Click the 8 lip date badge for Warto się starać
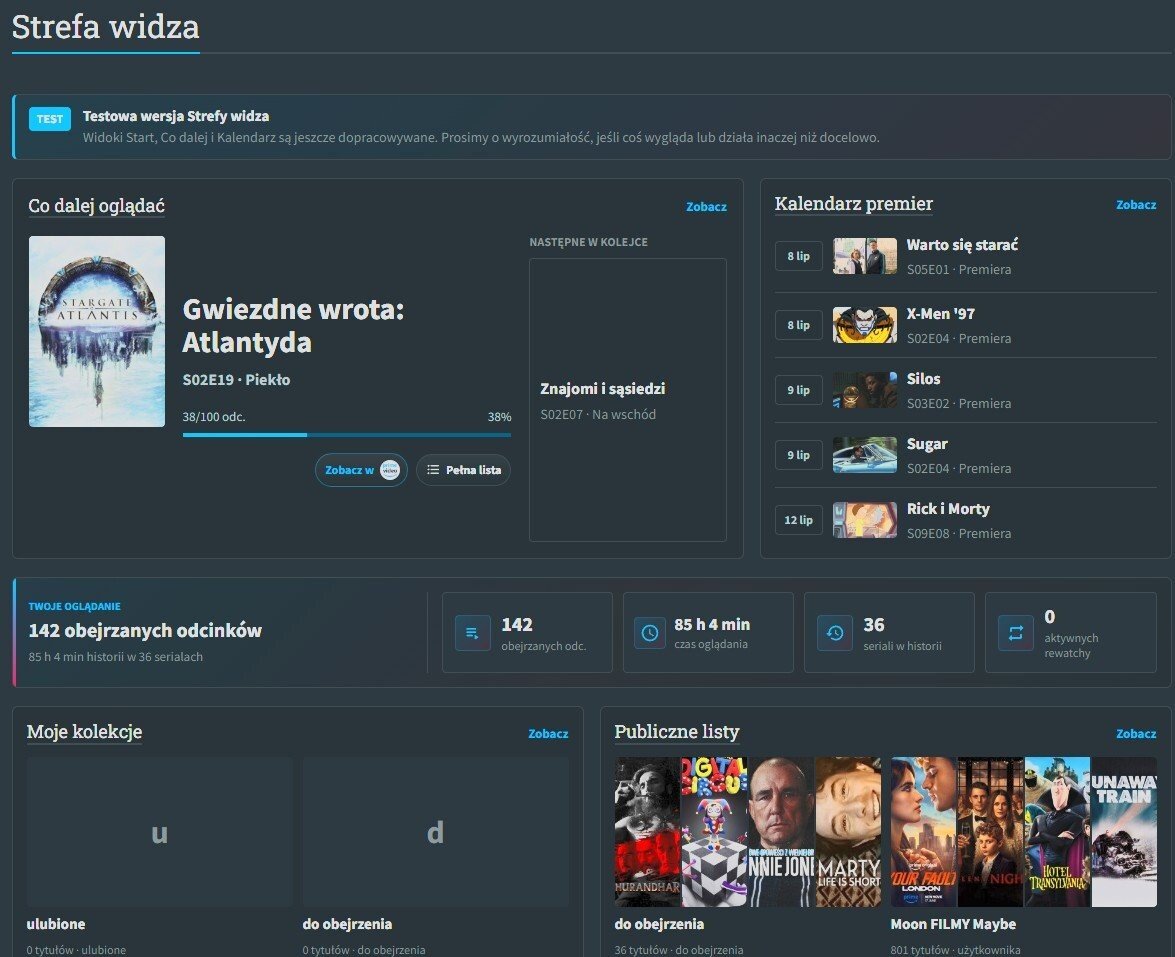The image size is (1175, 957). 798,256
